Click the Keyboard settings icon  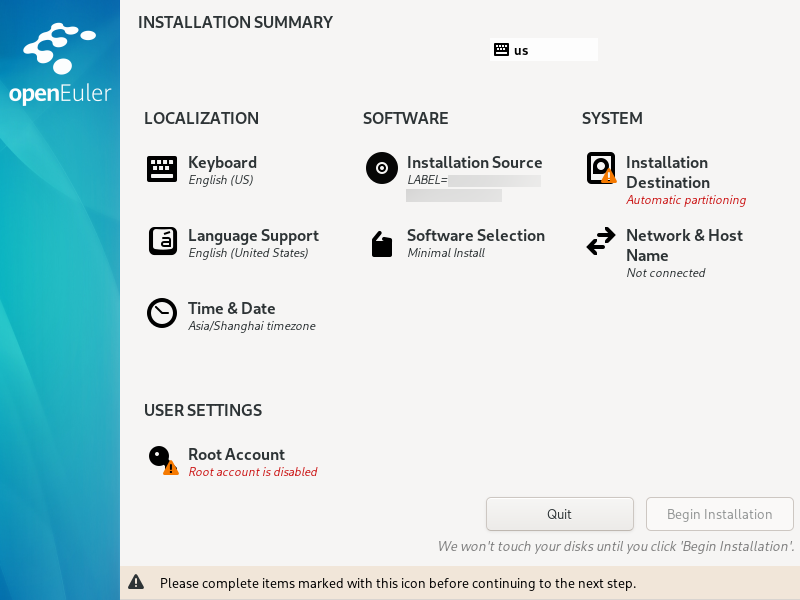[x=162, y=169]
